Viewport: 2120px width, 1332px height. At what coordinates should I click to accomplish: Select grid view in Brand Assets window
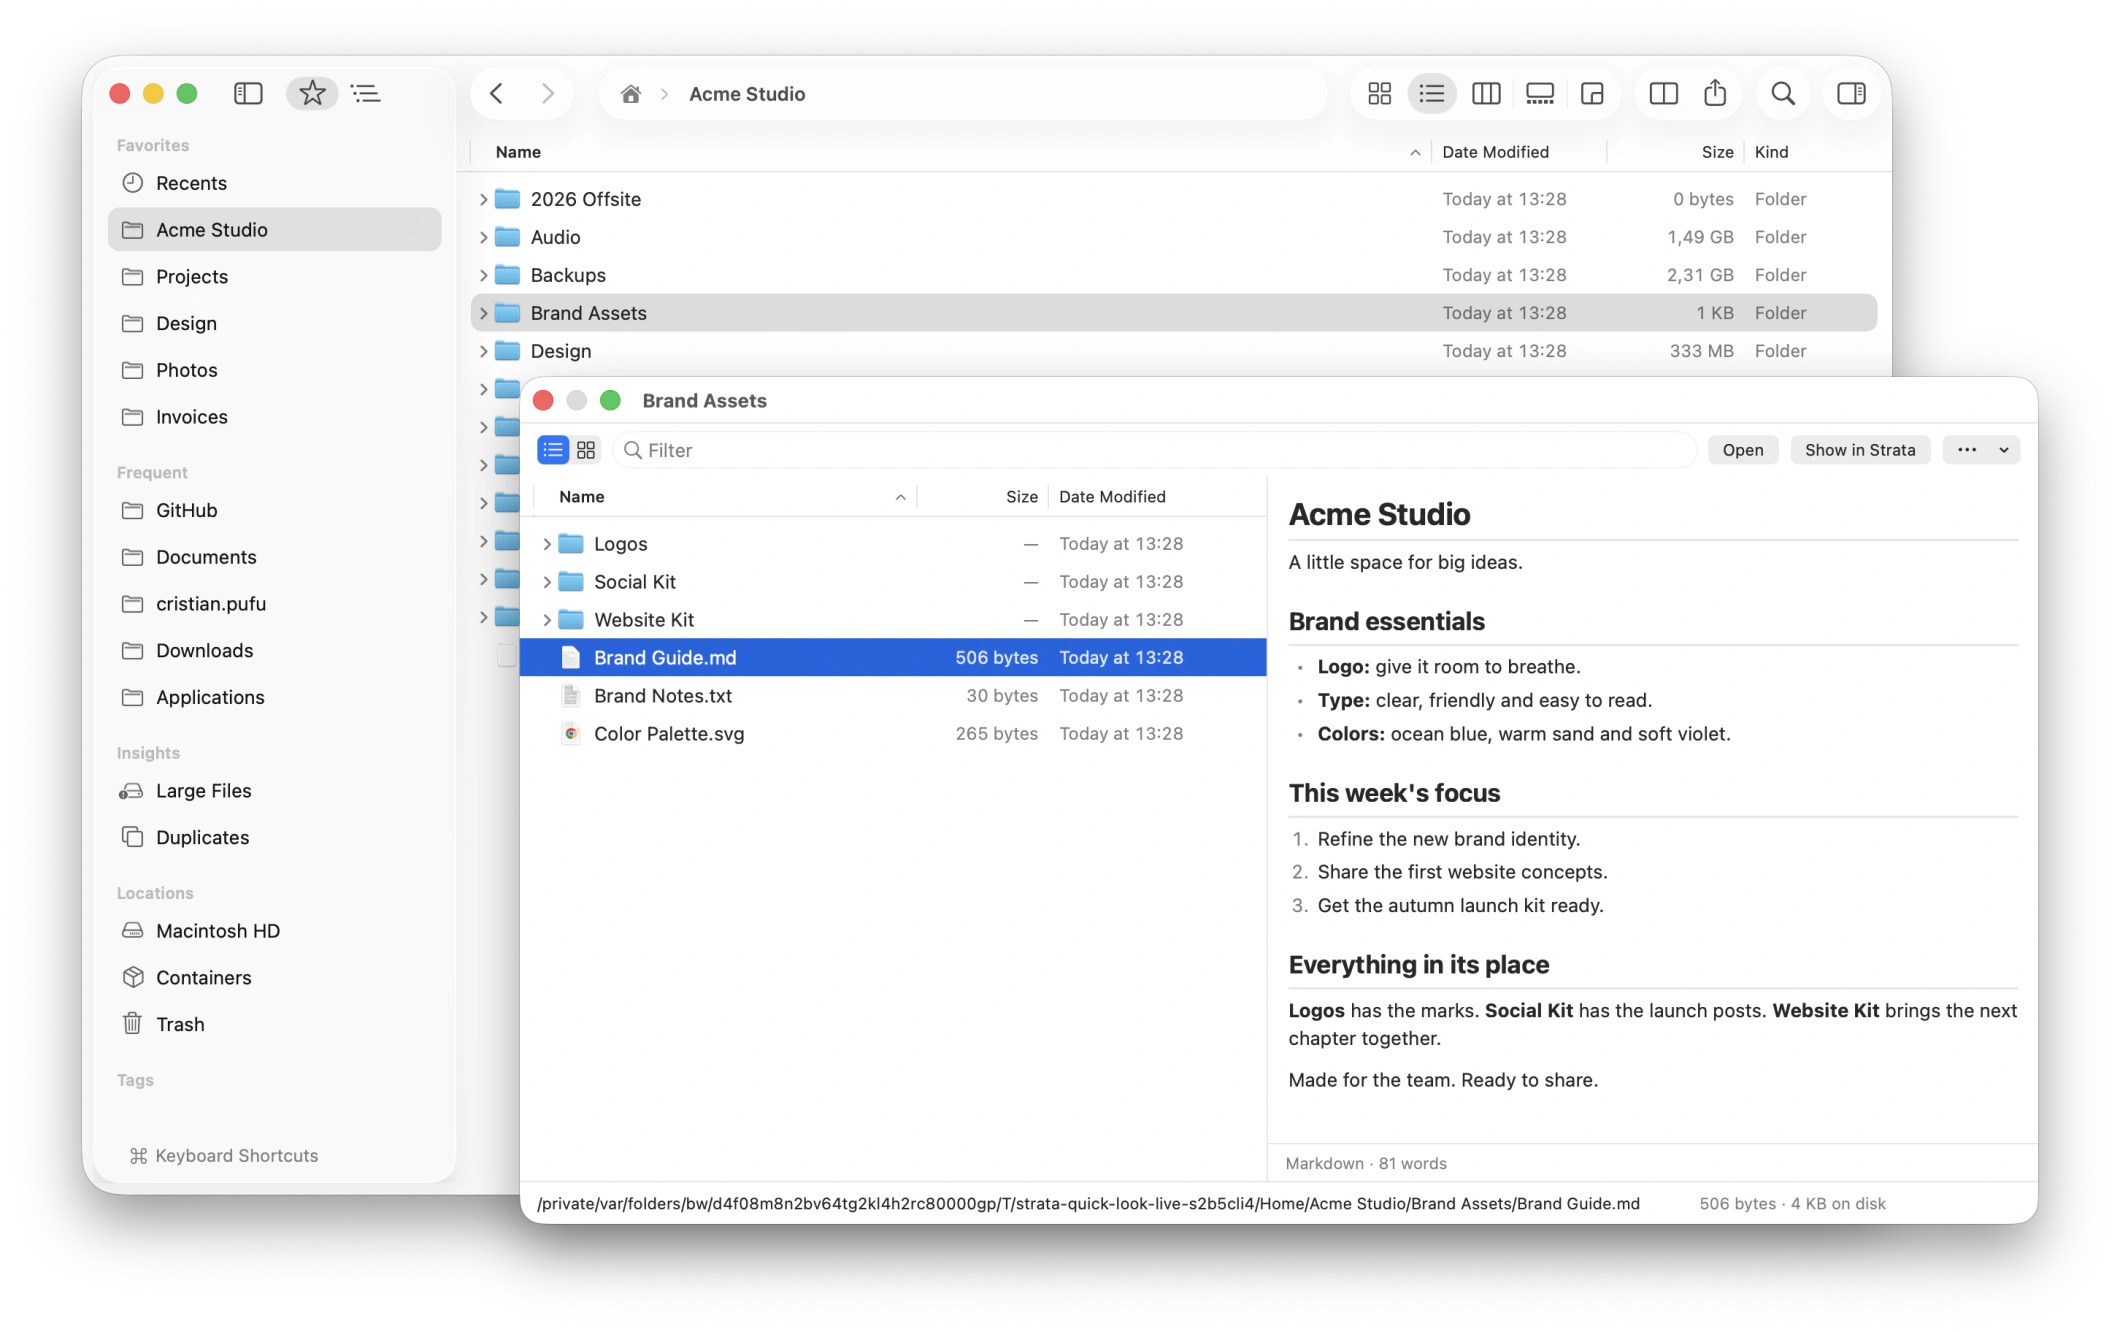point(586,450)
